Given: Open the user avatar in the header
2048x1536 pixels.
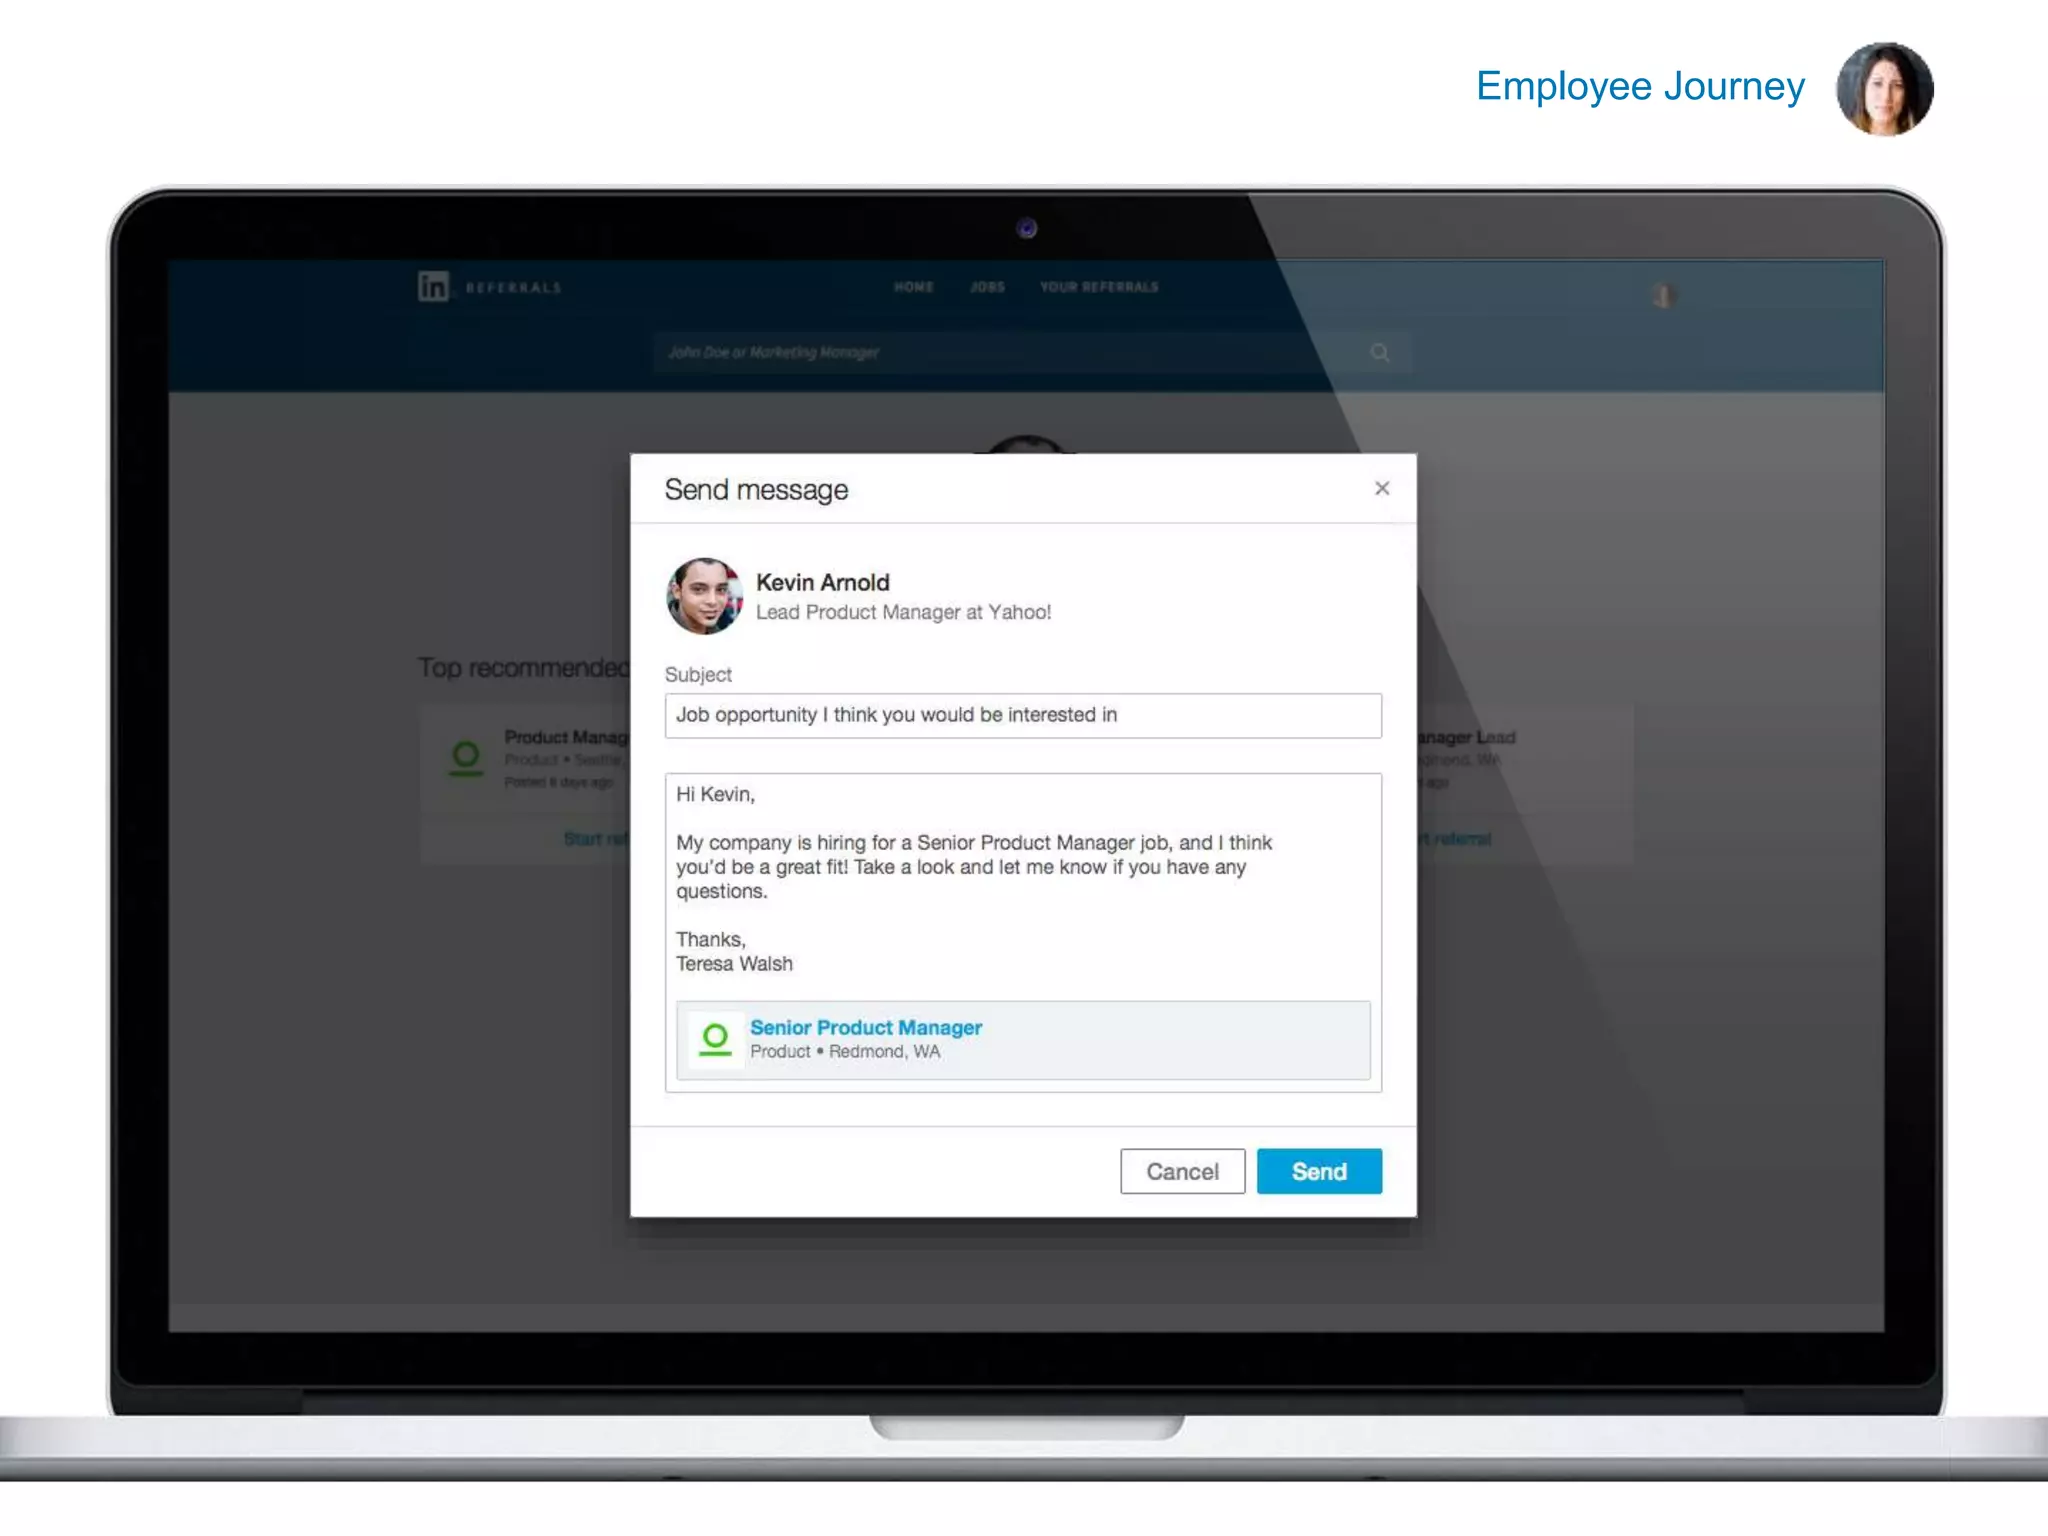Looking at the screenshot, I should point(1663,296).
